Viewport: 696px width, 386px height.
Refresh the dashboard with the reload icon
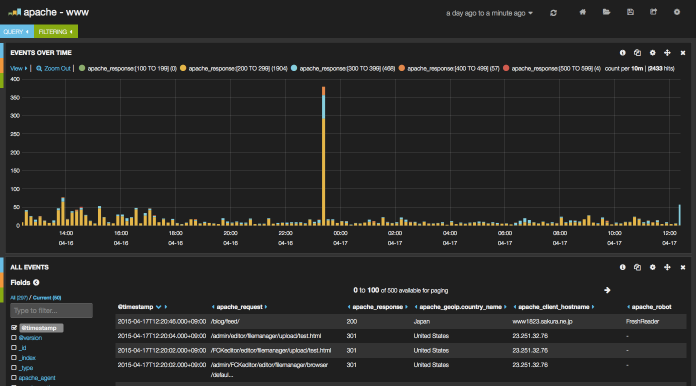tap(553, 13)
